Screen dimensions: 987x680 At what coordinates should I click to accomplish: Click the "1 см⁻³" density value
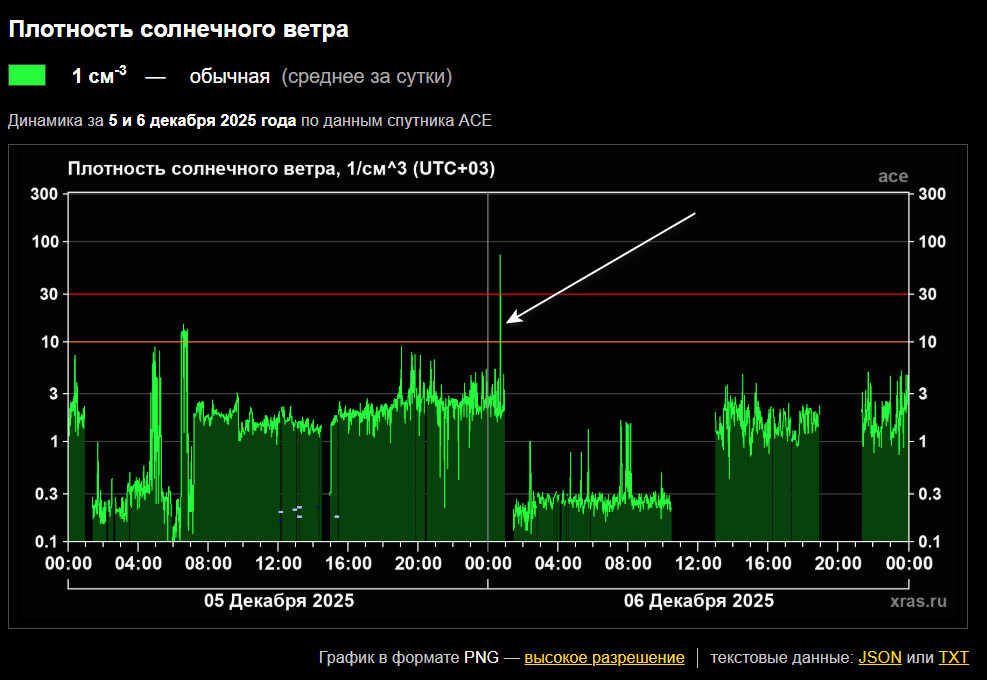click(x=99, y=76)
